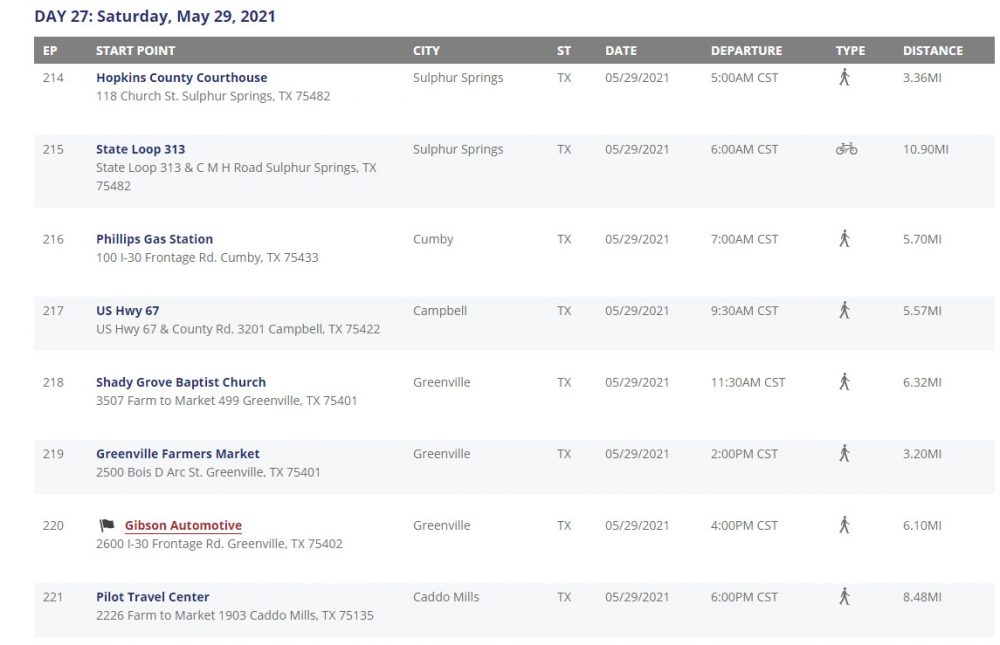Click the walking icon for Gibson Automotive row

(844, 525)
